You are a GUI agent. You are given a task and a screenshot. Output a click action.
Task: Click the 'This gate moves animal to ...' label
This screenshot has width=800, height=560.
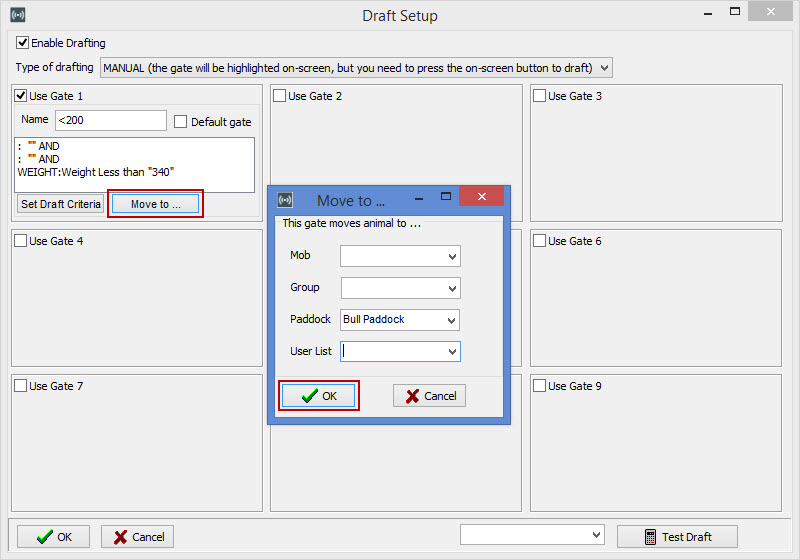click(352, 223)
